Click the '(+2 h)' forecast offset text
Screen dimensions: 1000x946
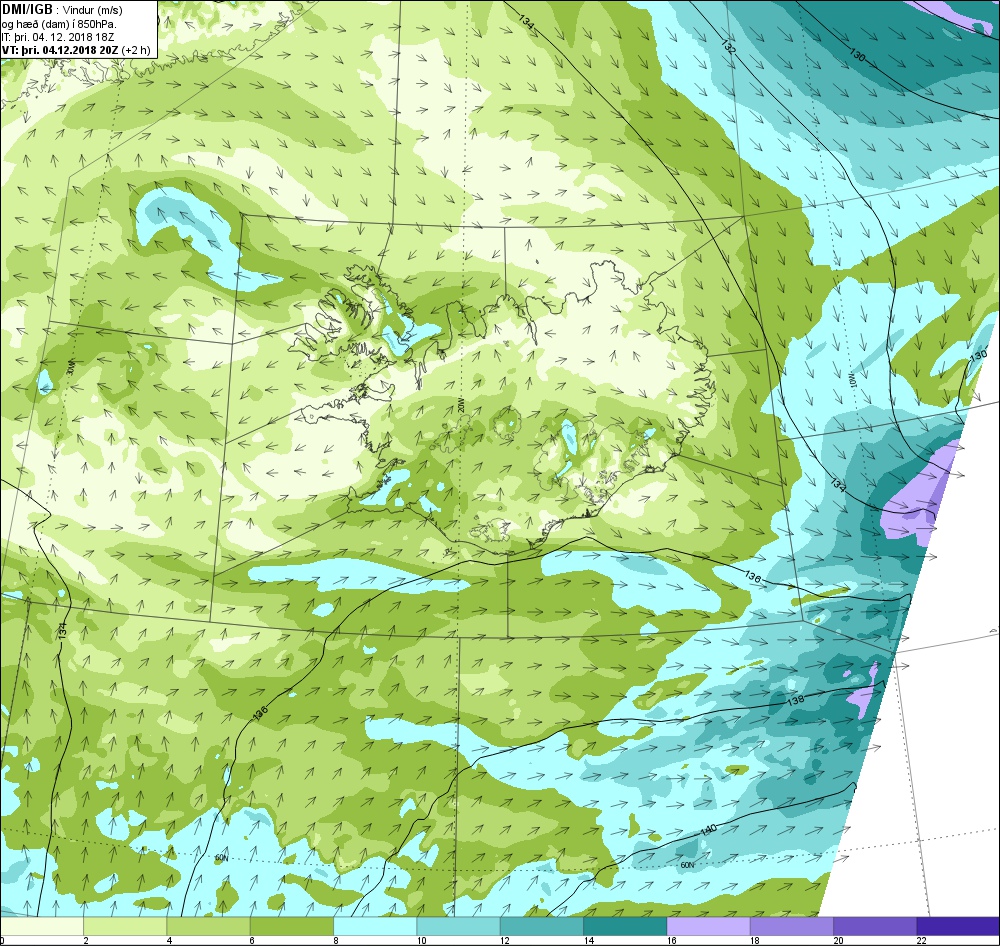pos(136,50)
